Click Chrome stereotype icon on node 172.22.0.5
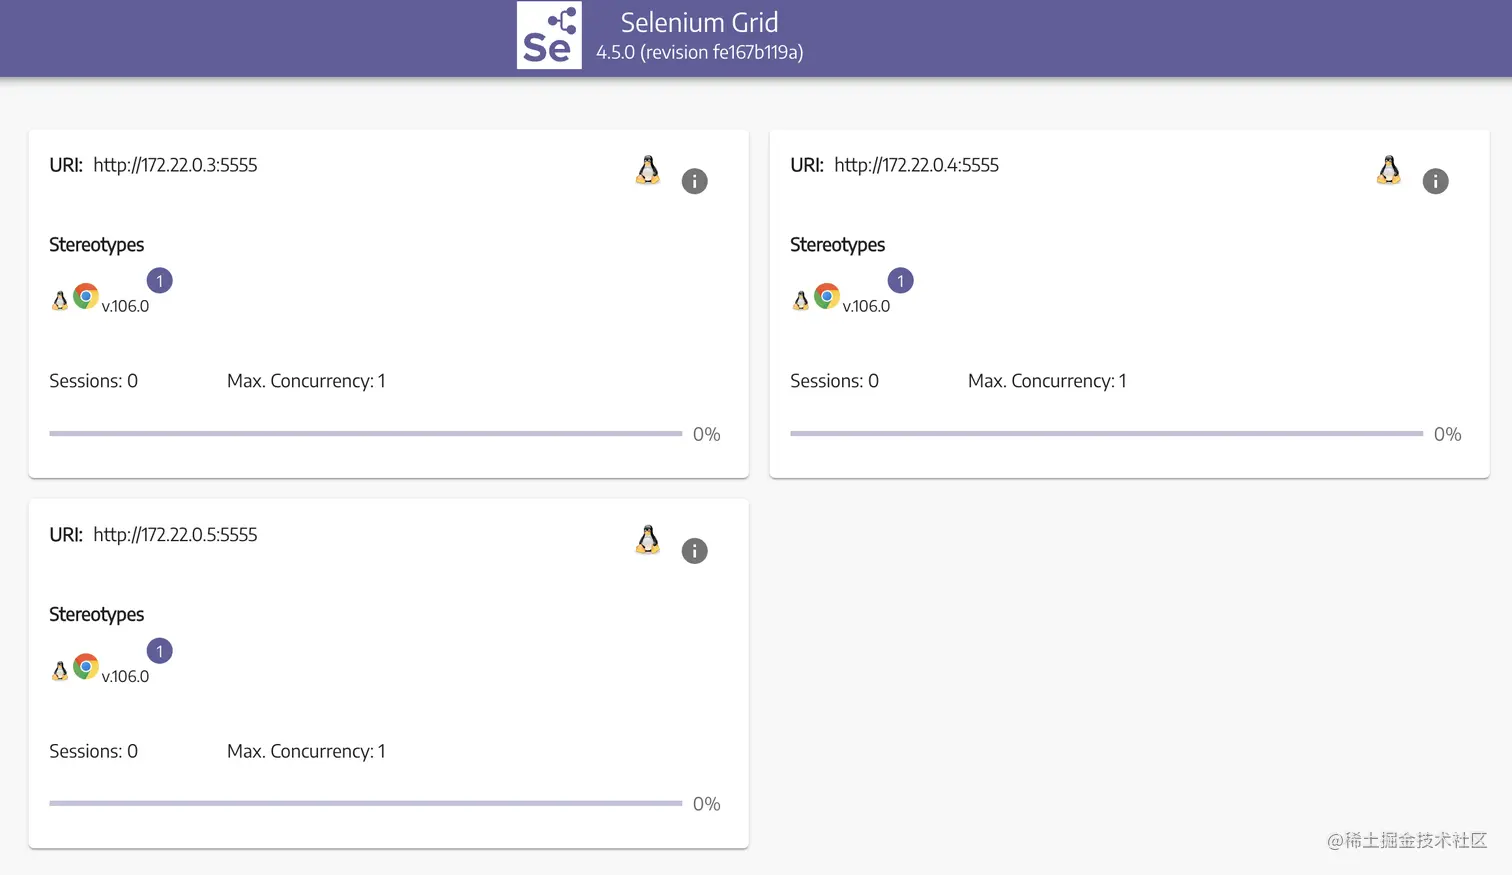Viewport: 1512px width, 875px height. tap(86, 666)
